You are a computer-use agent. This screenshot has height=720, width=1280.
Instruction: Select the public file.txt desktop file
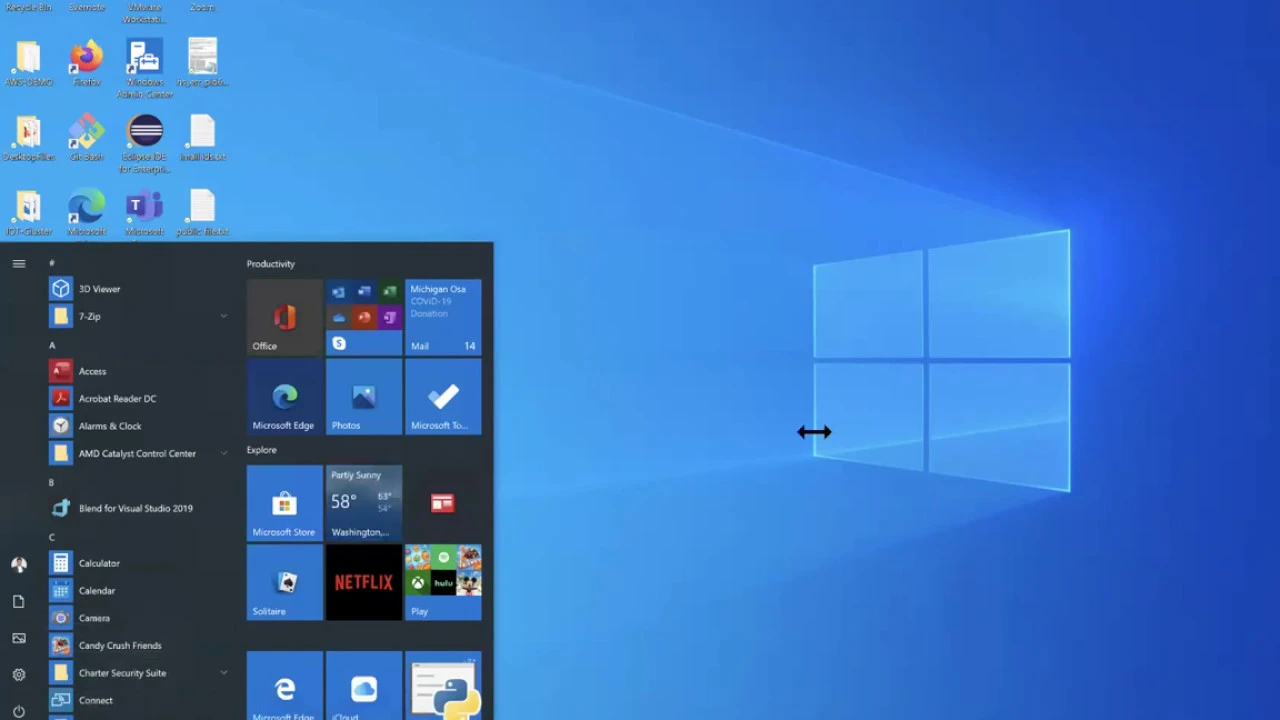pyautogui.click(x=202, y=213)
